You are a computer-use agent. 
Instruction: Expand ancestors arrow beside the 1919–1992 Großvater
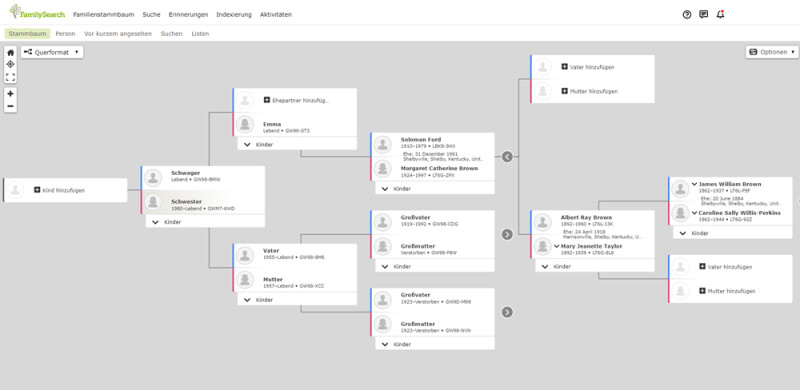[507, 234]
